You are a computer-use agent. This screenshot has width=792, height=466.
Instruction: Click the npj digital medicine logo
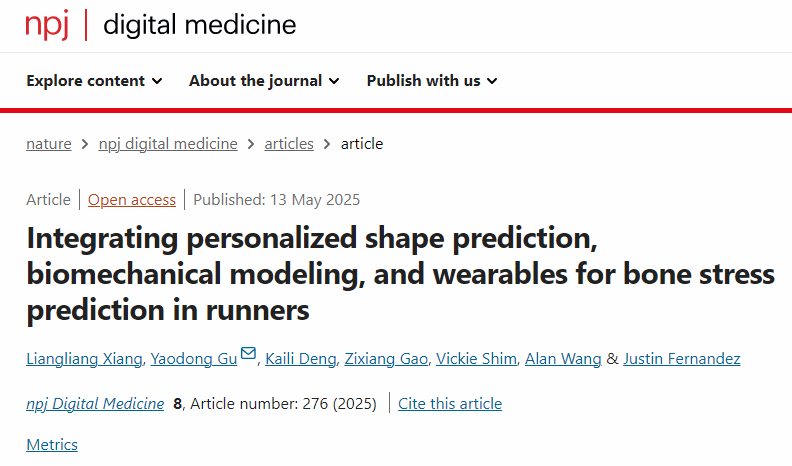161,25
